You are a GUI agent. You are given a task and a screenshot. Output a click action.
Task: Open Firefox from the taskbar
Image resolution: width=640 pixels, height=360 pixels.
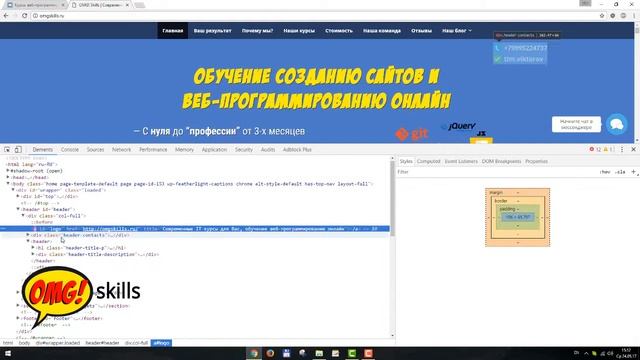pos(270,353)
